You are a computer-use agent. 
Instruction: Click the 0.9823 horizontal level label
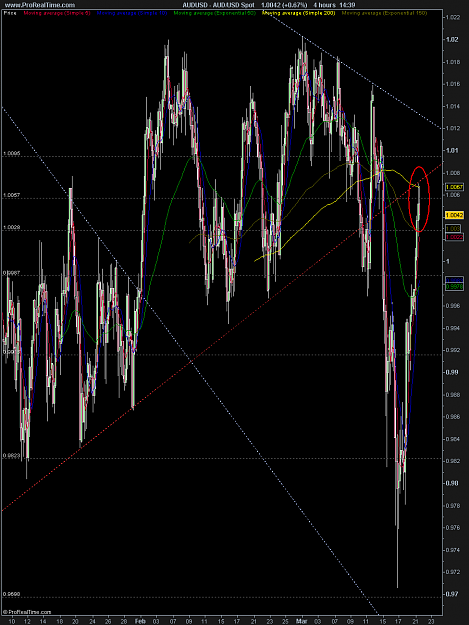point(12,455)
